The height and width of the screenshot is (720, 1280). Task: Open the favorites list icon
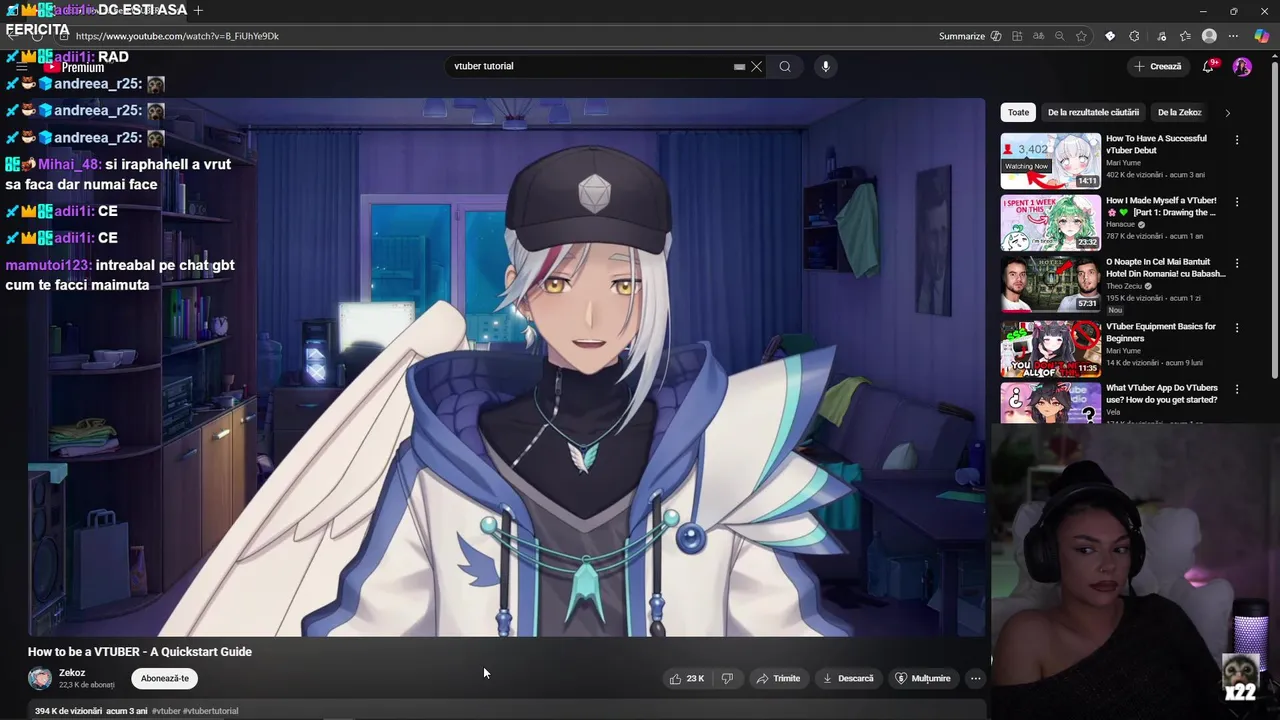1185,36
